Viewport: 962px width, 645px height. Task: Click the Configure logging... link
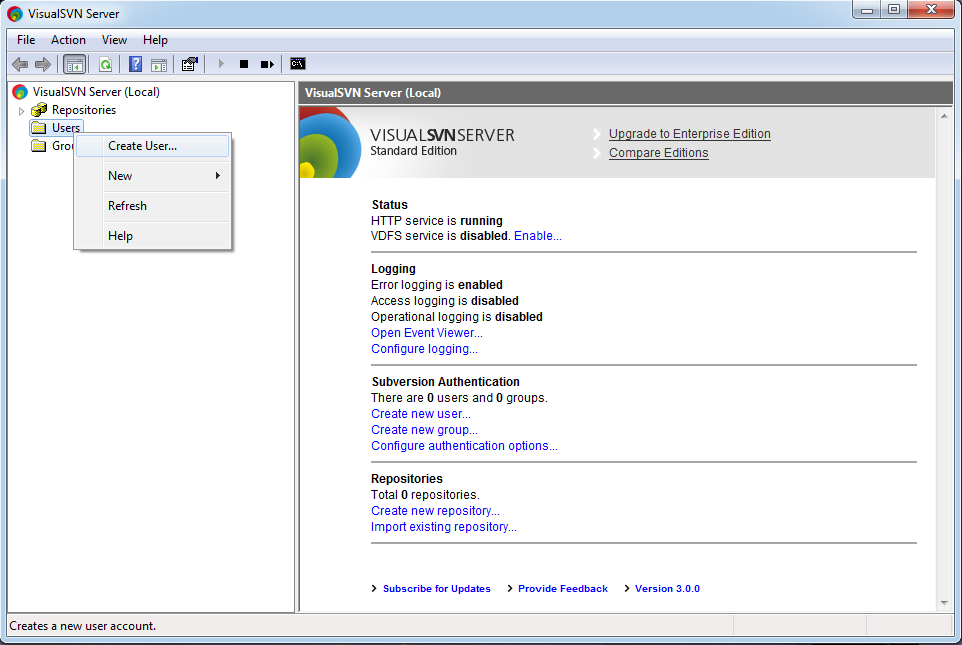pos(424,349)
